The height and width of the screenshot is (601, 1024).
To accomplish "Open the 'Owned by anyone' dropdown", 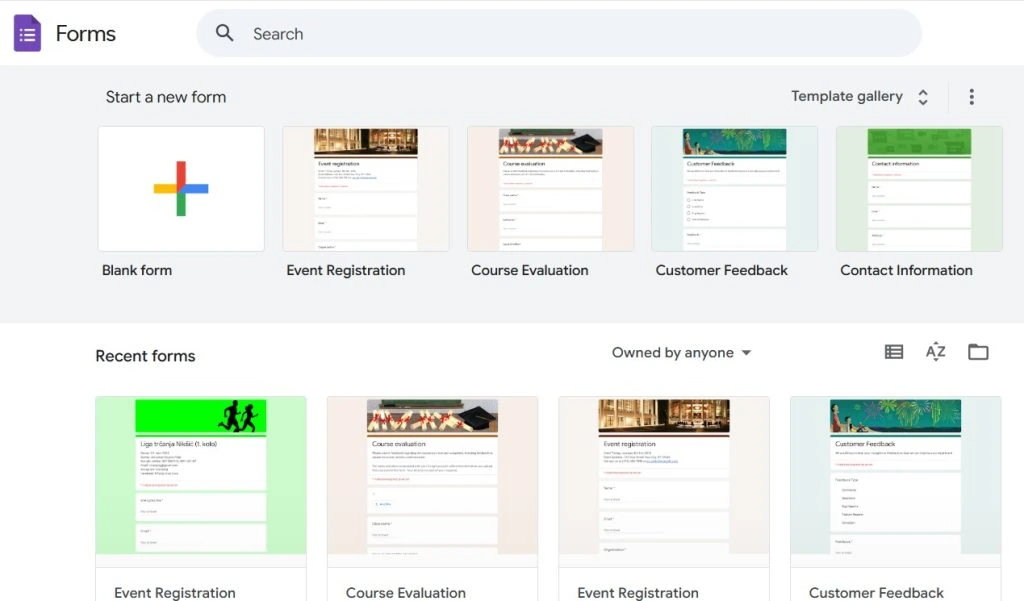I will (x=681, y=353).
